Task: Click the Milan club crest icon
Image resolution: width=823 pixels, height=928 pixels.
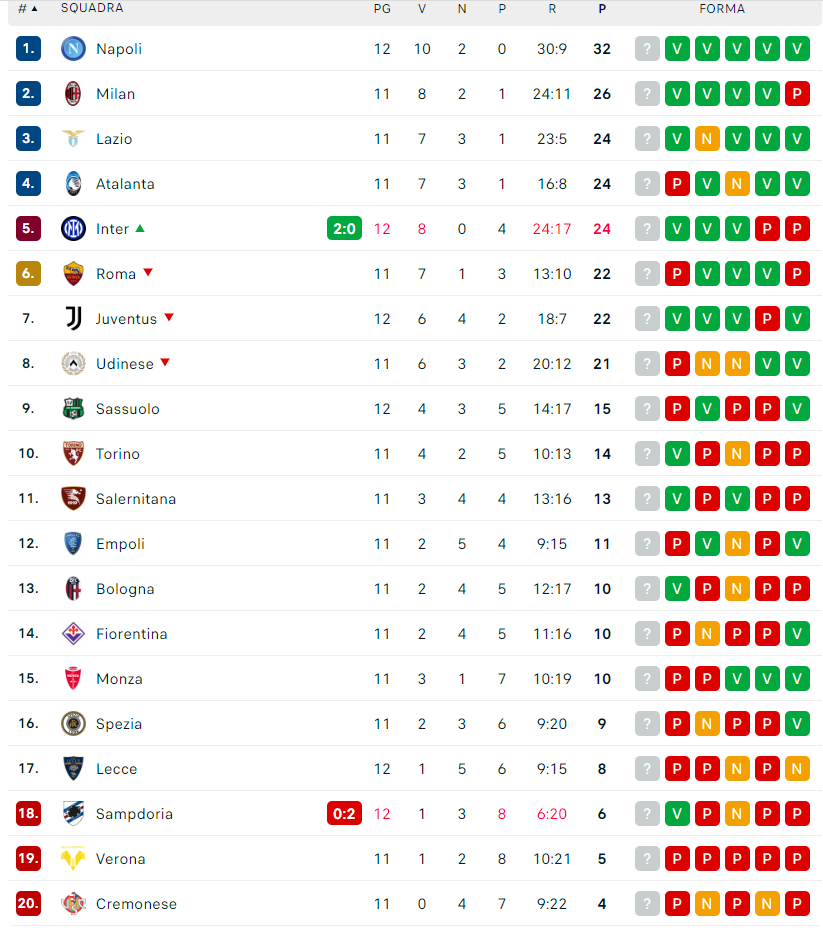Action: (73, 94)
